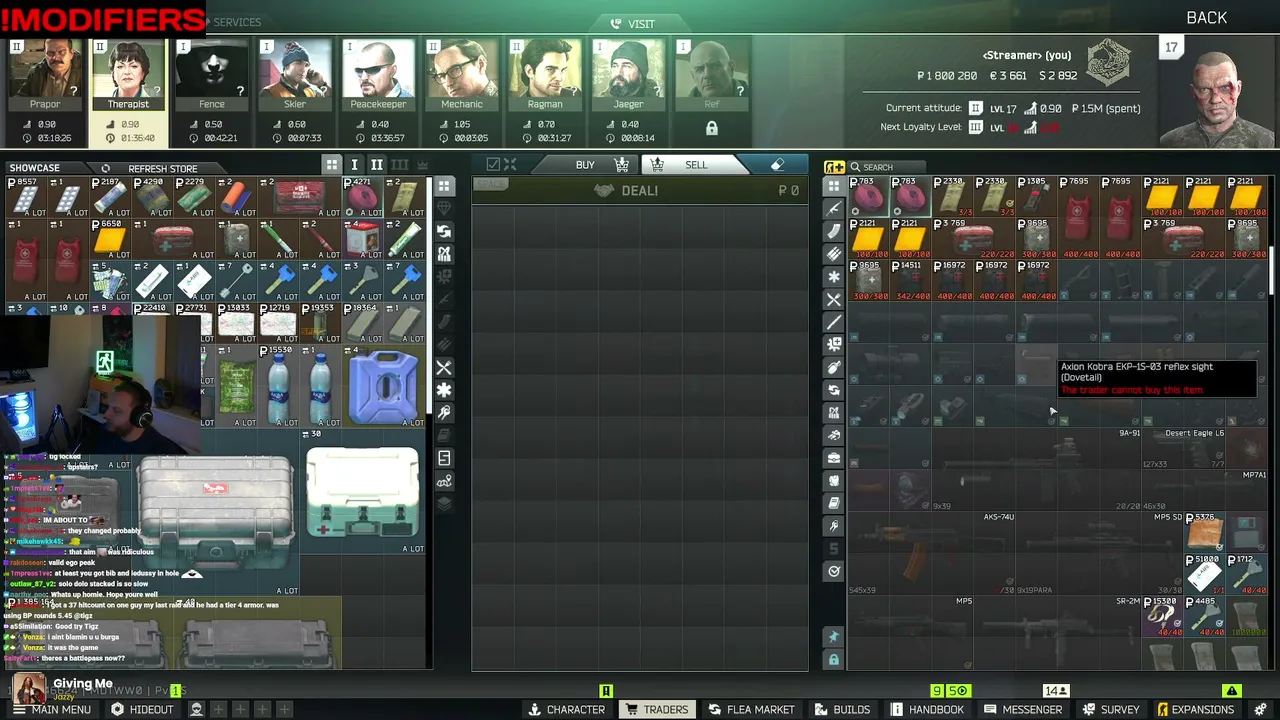Open the Messenger
Image resolution: width=1280 pixels, height=720 pixels.
pyautogui.click(x=1022, y=709)
